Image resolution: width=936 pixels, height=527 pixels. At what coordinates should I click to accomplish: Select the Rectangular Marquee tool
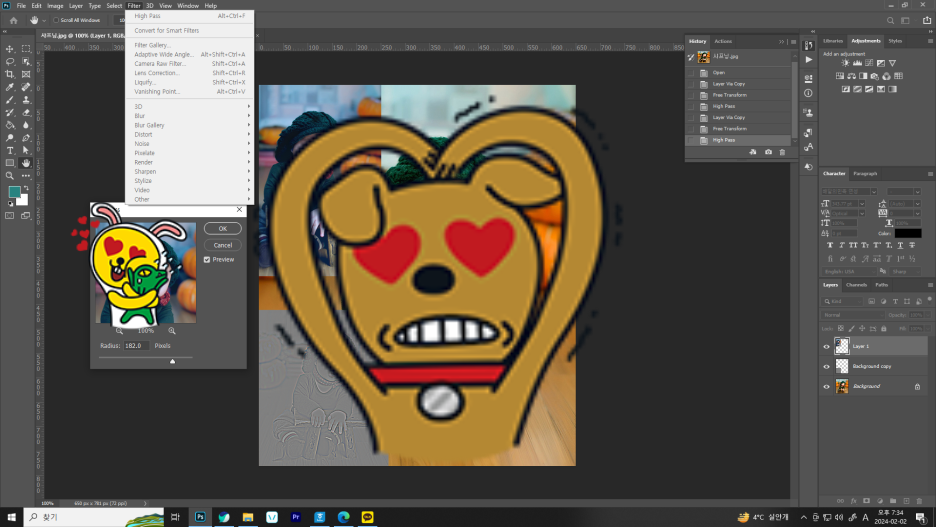point(26,49)
